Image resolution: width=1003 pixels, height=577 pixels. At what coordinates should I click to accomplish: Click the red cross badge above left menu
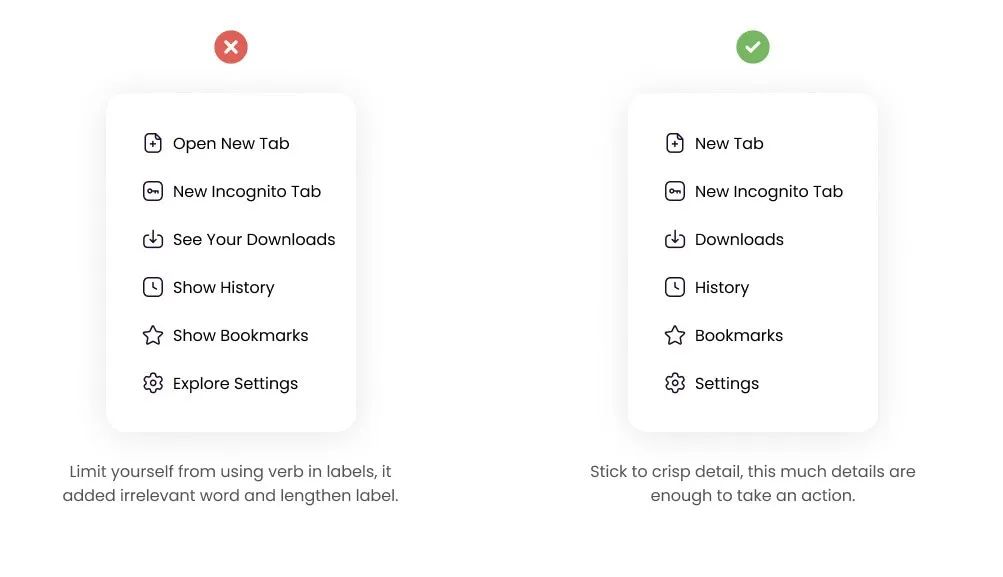click(231, 47)
